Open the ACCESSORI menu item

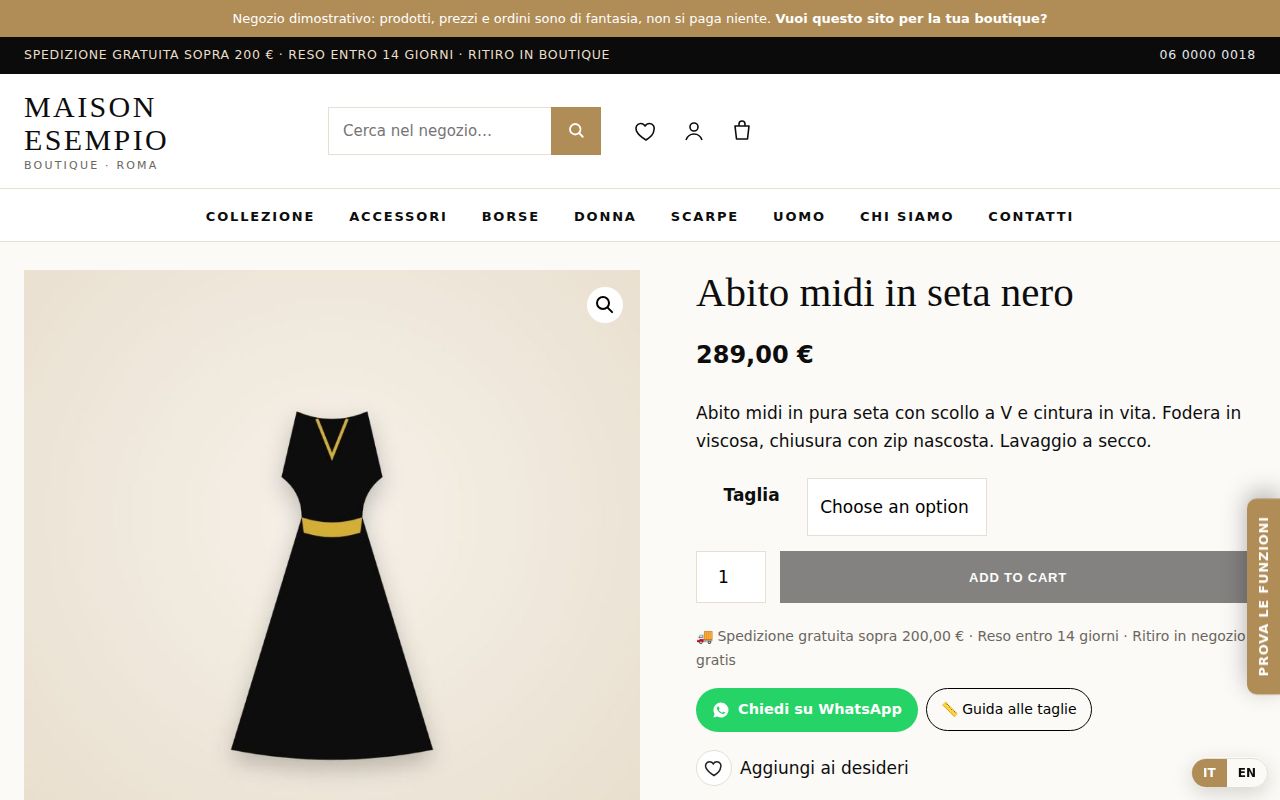[x=398, y=216]
